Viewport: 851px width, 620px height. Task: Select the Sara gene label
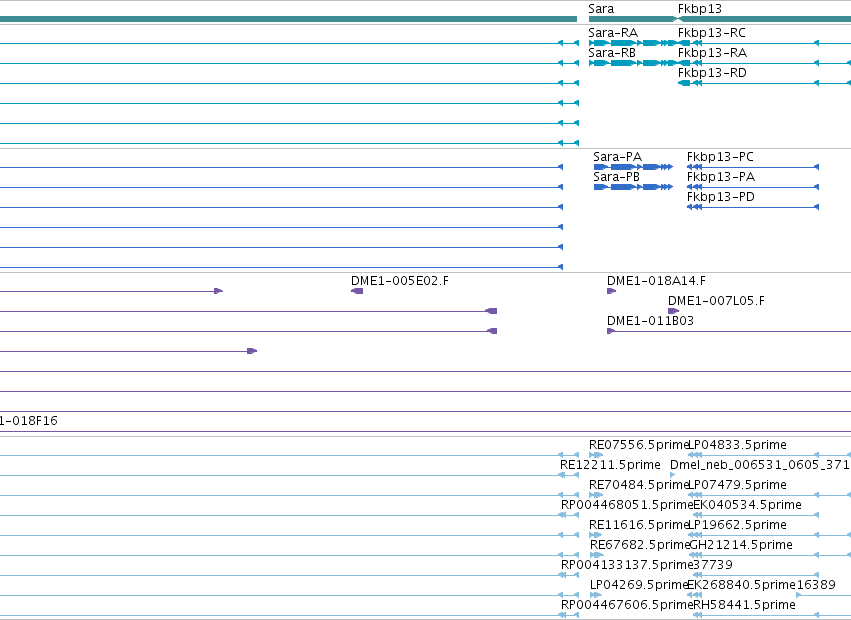coord(601,9)
